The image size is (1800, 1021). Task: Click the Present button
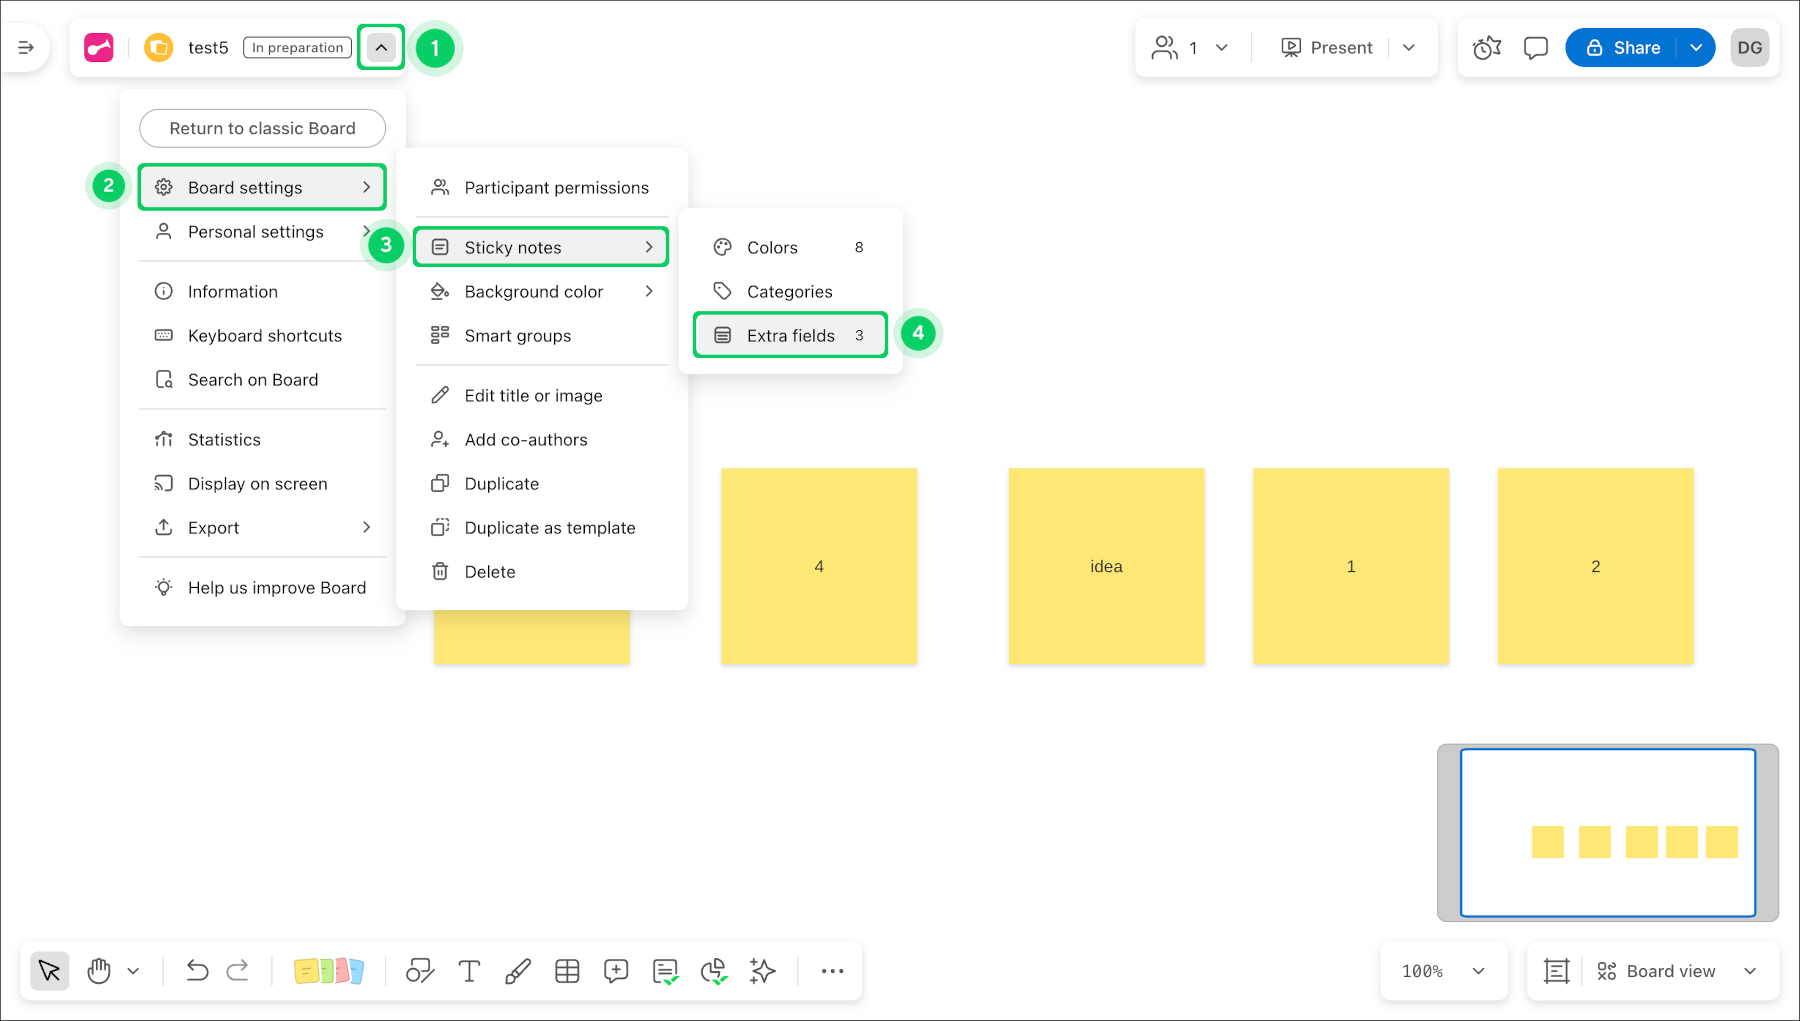tap(1328, 48)
